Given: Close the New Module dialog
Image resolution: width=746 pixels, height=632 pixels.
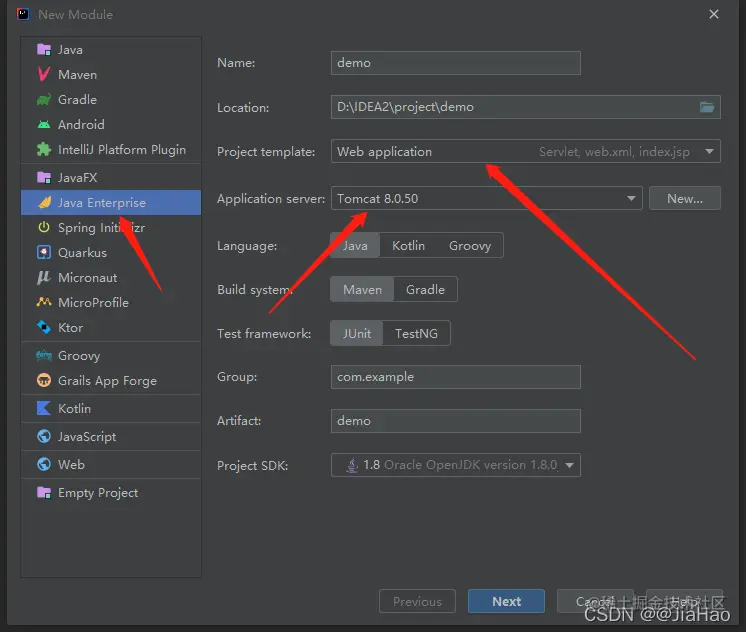Looking at the screenshot, I should pos(714,14).
